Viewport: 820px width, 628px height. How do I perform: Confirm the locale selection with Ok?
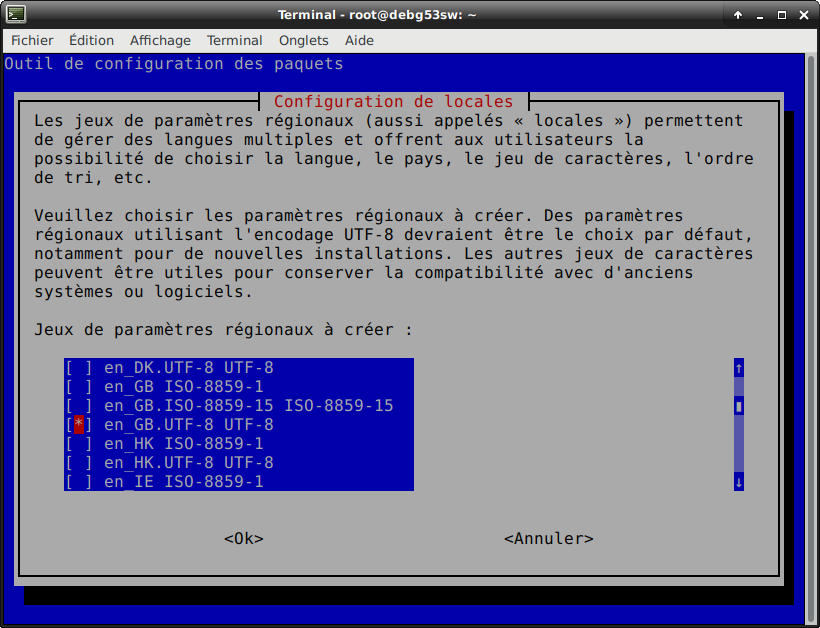point(243,539)
